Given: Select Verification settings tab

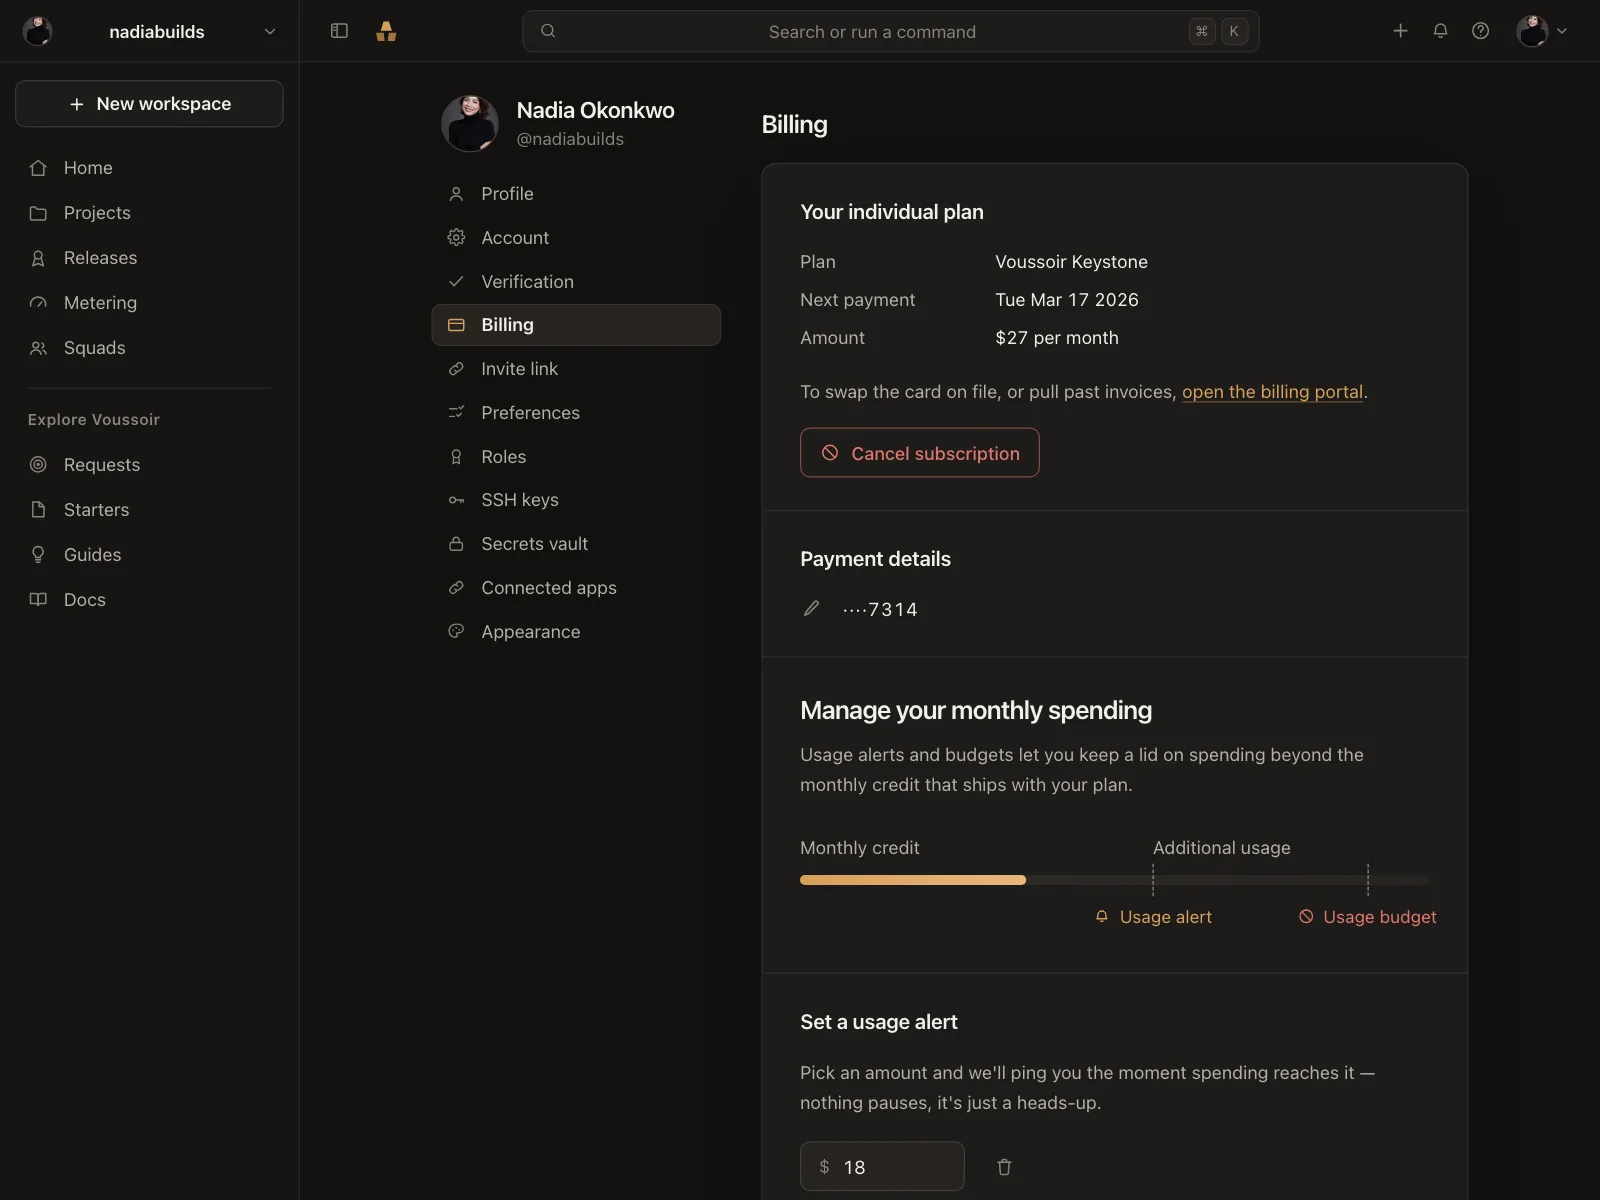Looking at the screenshot, I should point(576,282).
